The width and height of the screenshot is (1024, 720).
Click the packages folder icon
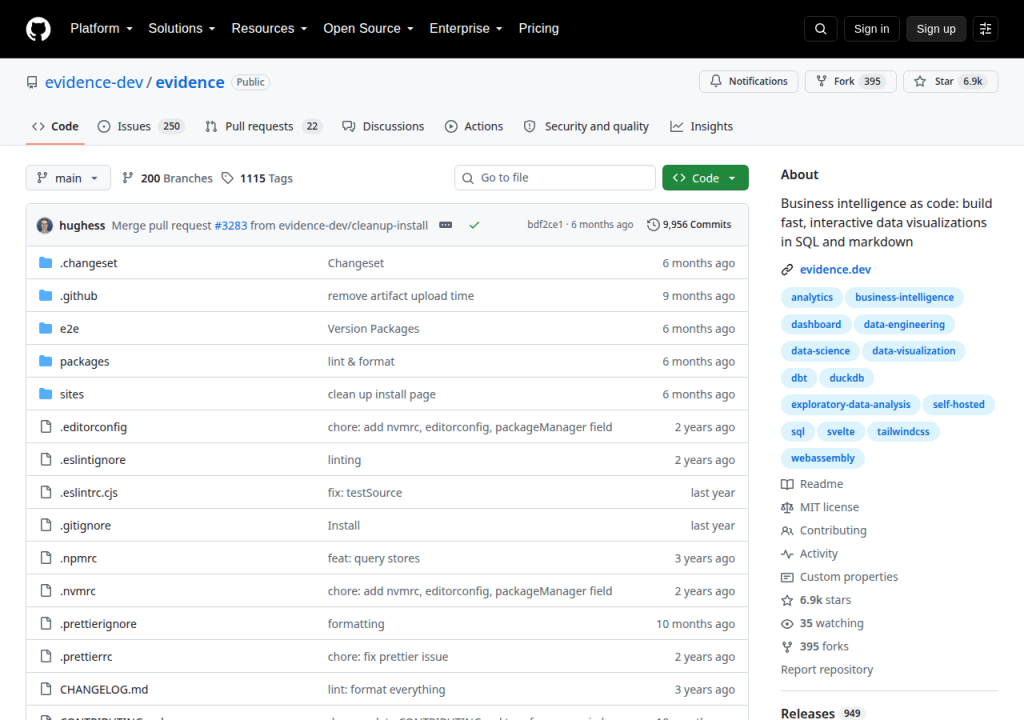[45, 361]
